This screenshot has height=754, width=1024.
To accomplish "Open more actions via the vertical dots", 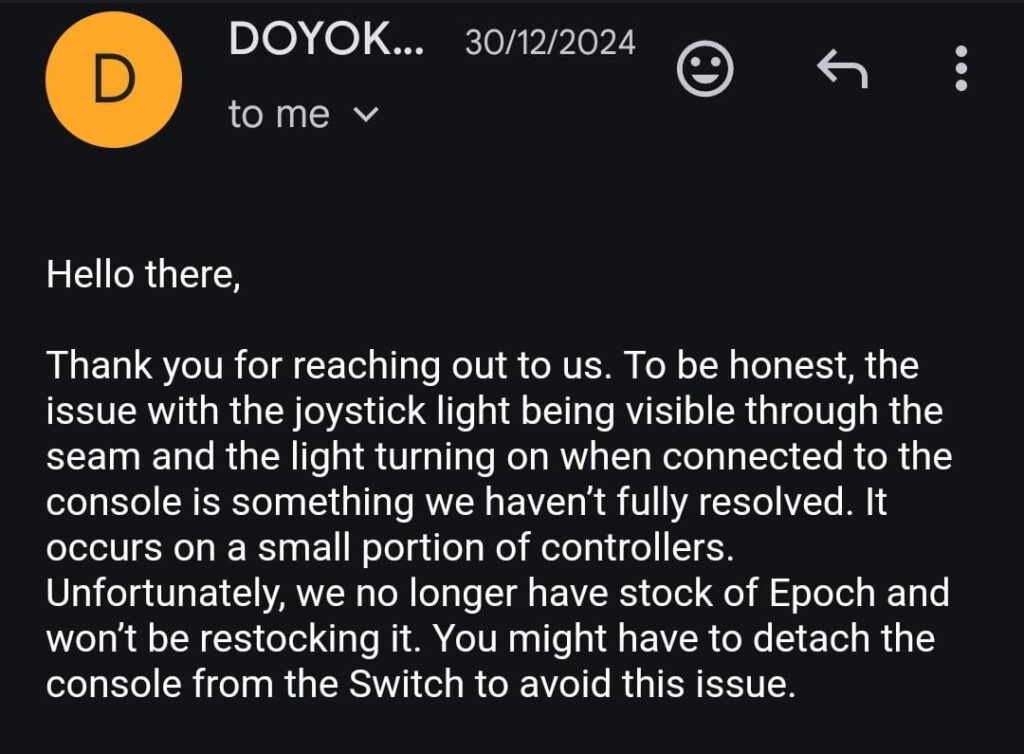I will [962, 68].
